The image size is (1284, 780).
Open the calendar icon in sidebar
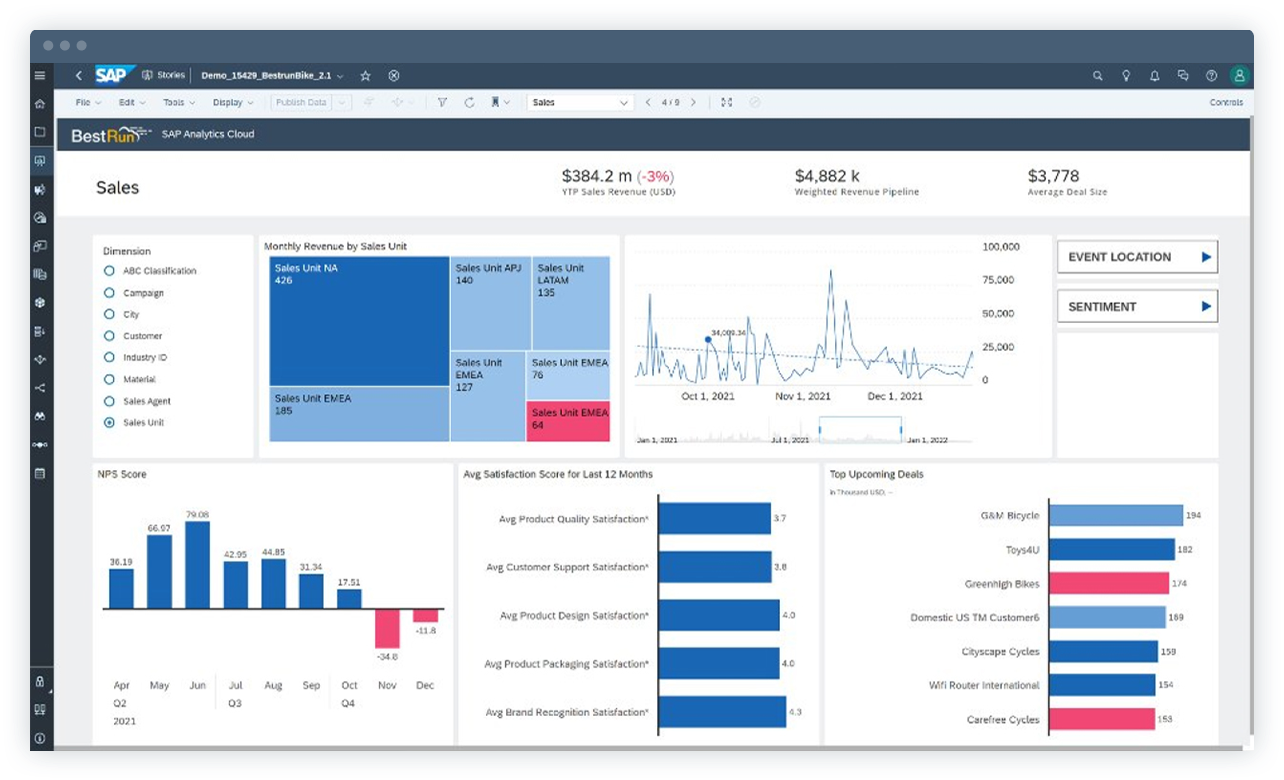point(40,473)
